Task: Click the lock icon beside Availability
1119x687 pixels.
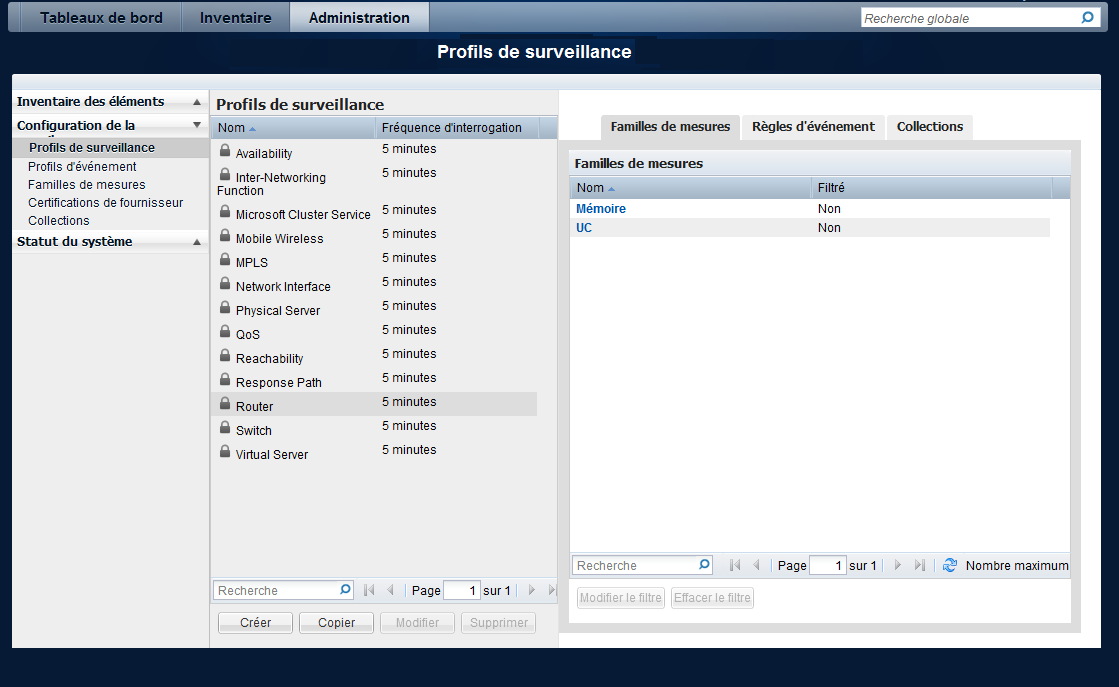Action: [x=225, y=151]
